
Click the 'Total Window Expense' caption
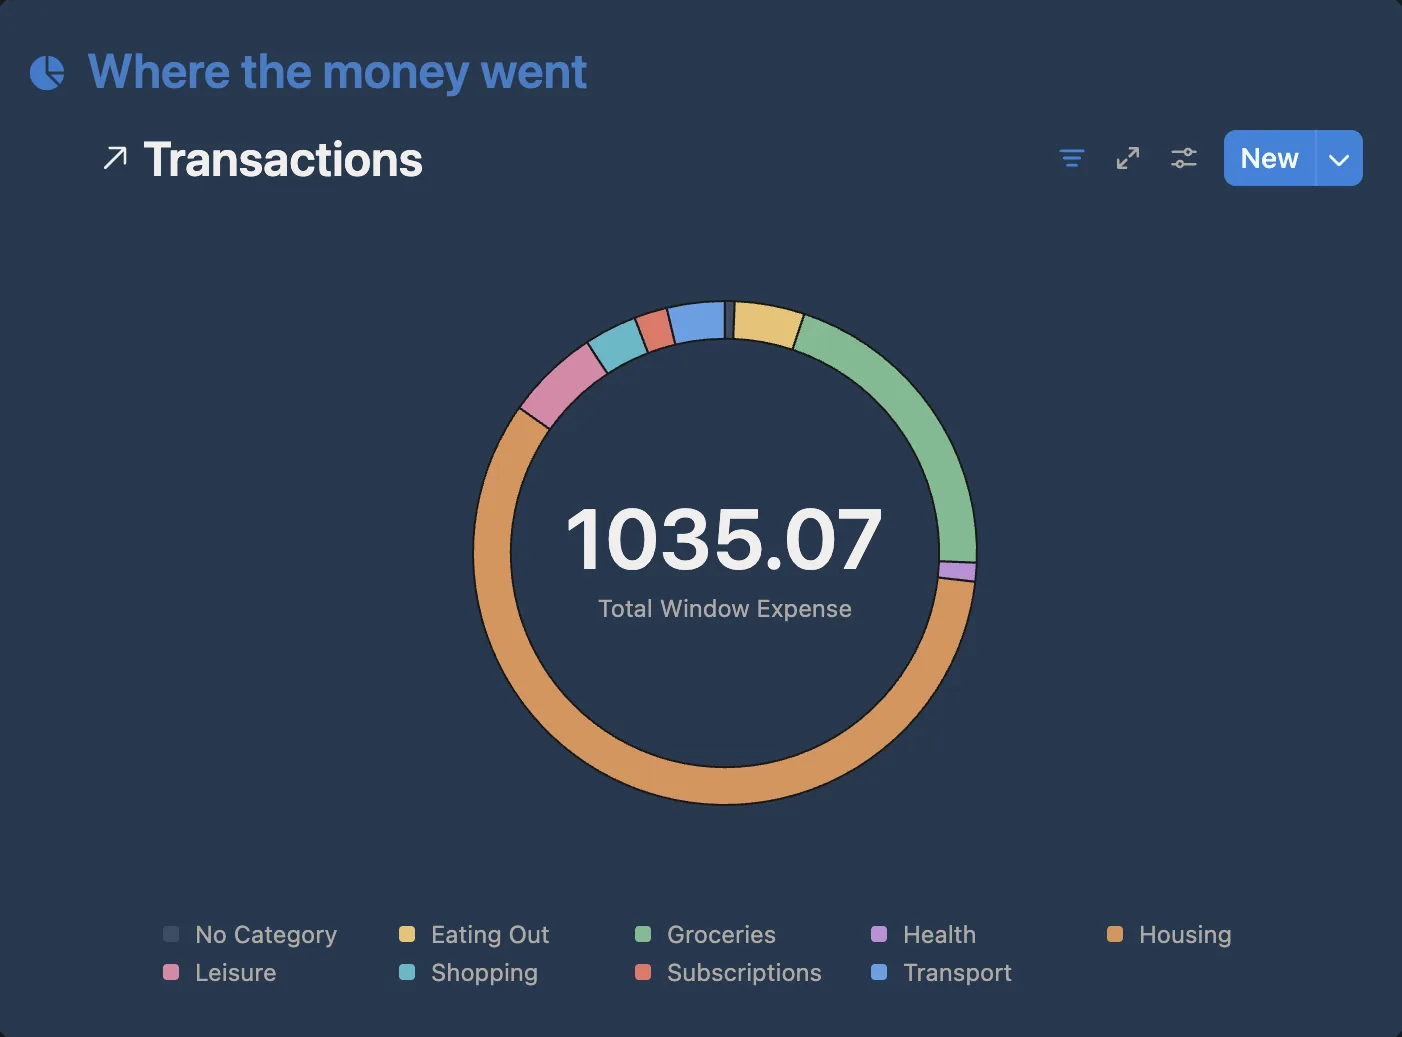725,609
